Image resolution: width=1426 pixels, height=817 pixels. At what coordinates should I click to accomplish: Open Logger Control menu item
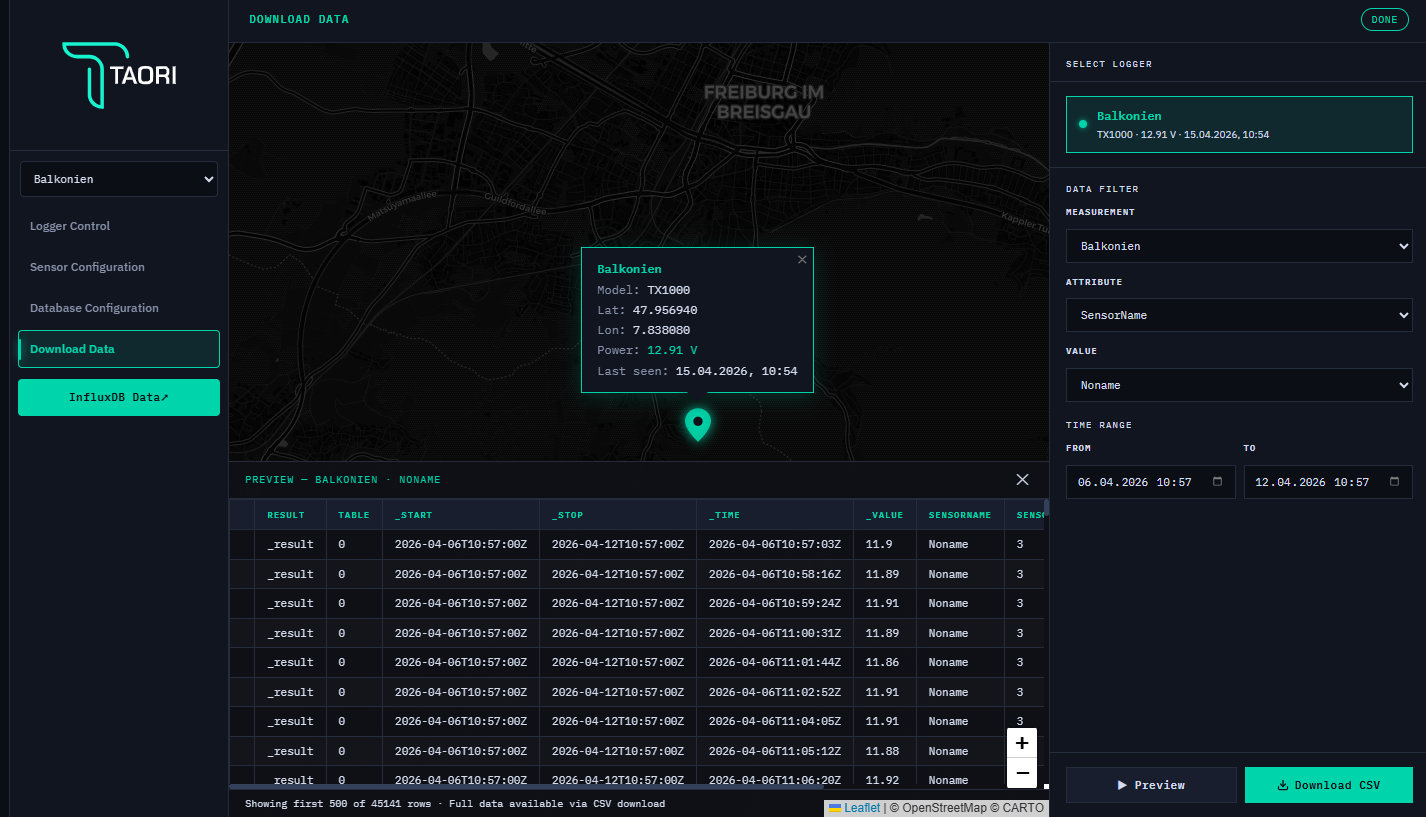tap(70, 226)
